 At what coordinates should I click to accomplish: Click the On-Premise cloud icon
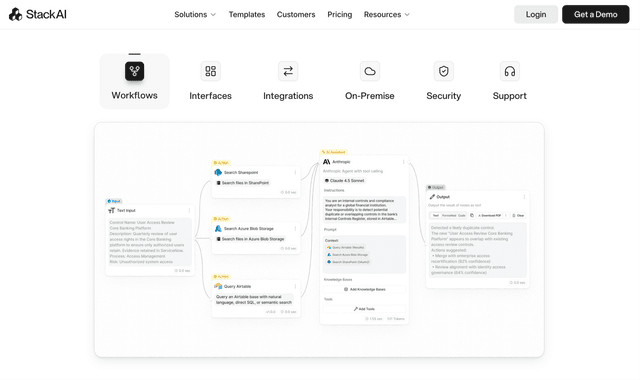tap(370, 71)
